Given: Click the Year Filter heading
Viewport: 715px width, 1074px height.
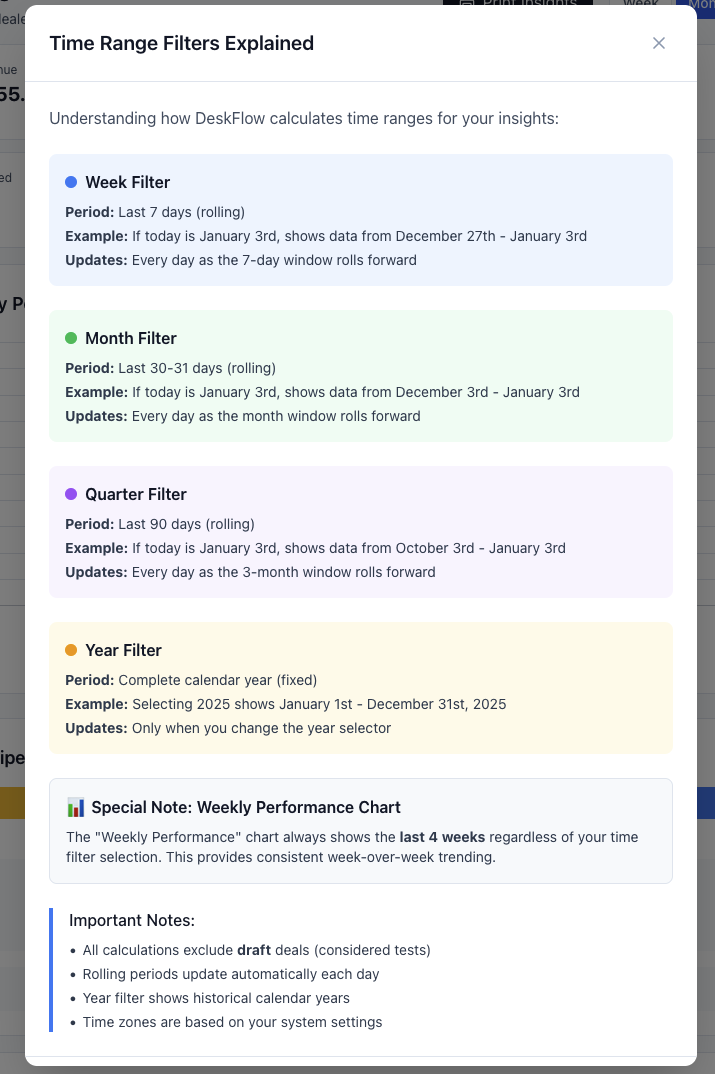Looking at the screenshot, I should pyautogui.click(x=123, y=650).
